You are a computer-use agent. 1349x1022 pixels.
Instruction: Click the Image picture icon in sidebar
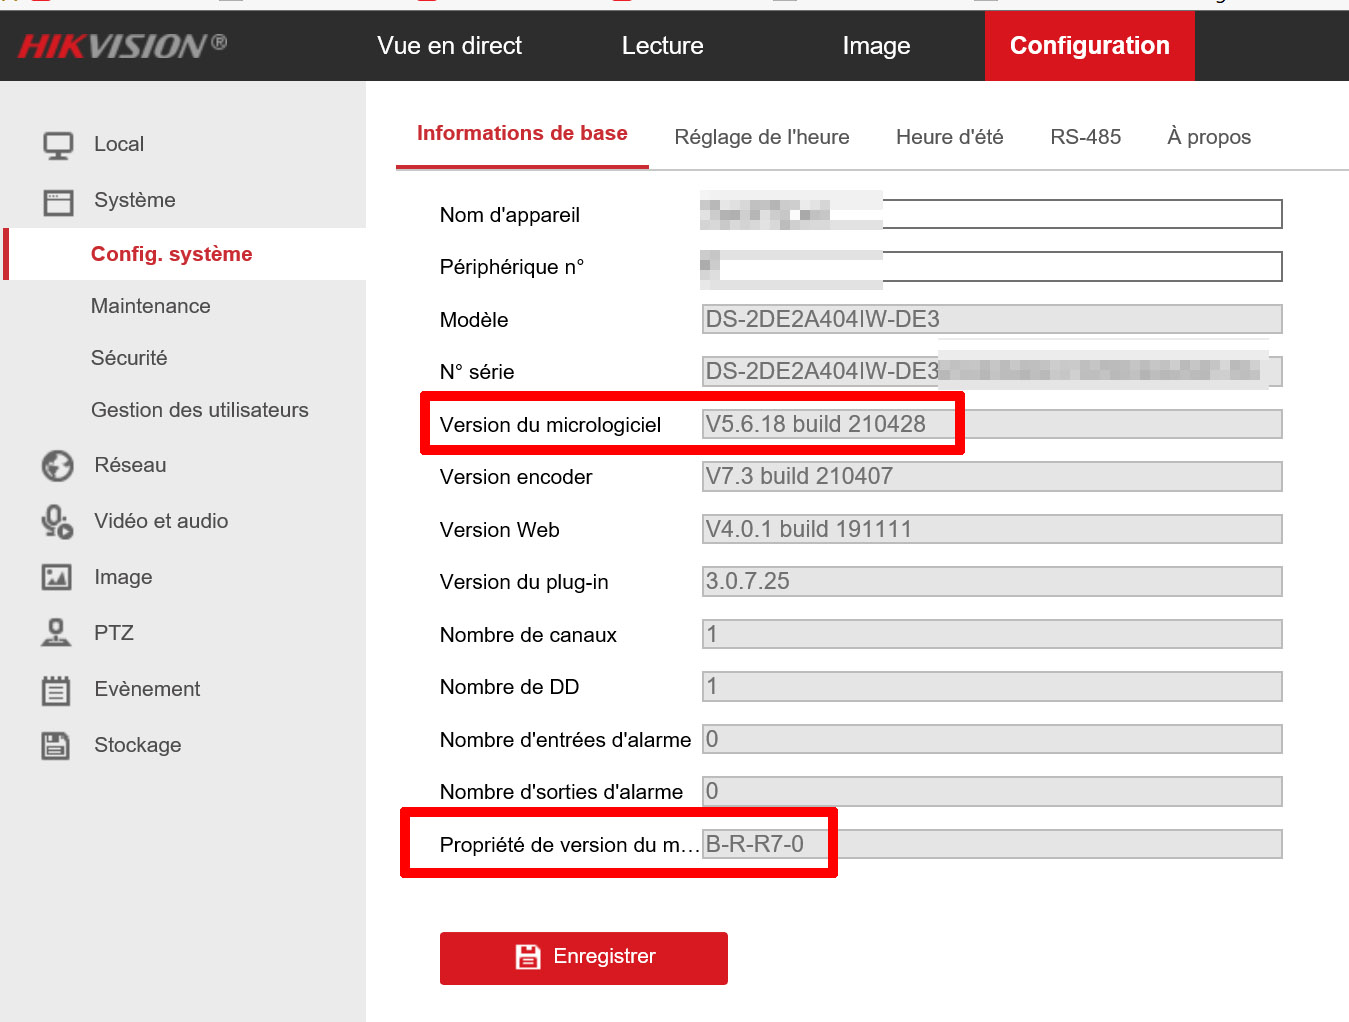coord(57,577)
